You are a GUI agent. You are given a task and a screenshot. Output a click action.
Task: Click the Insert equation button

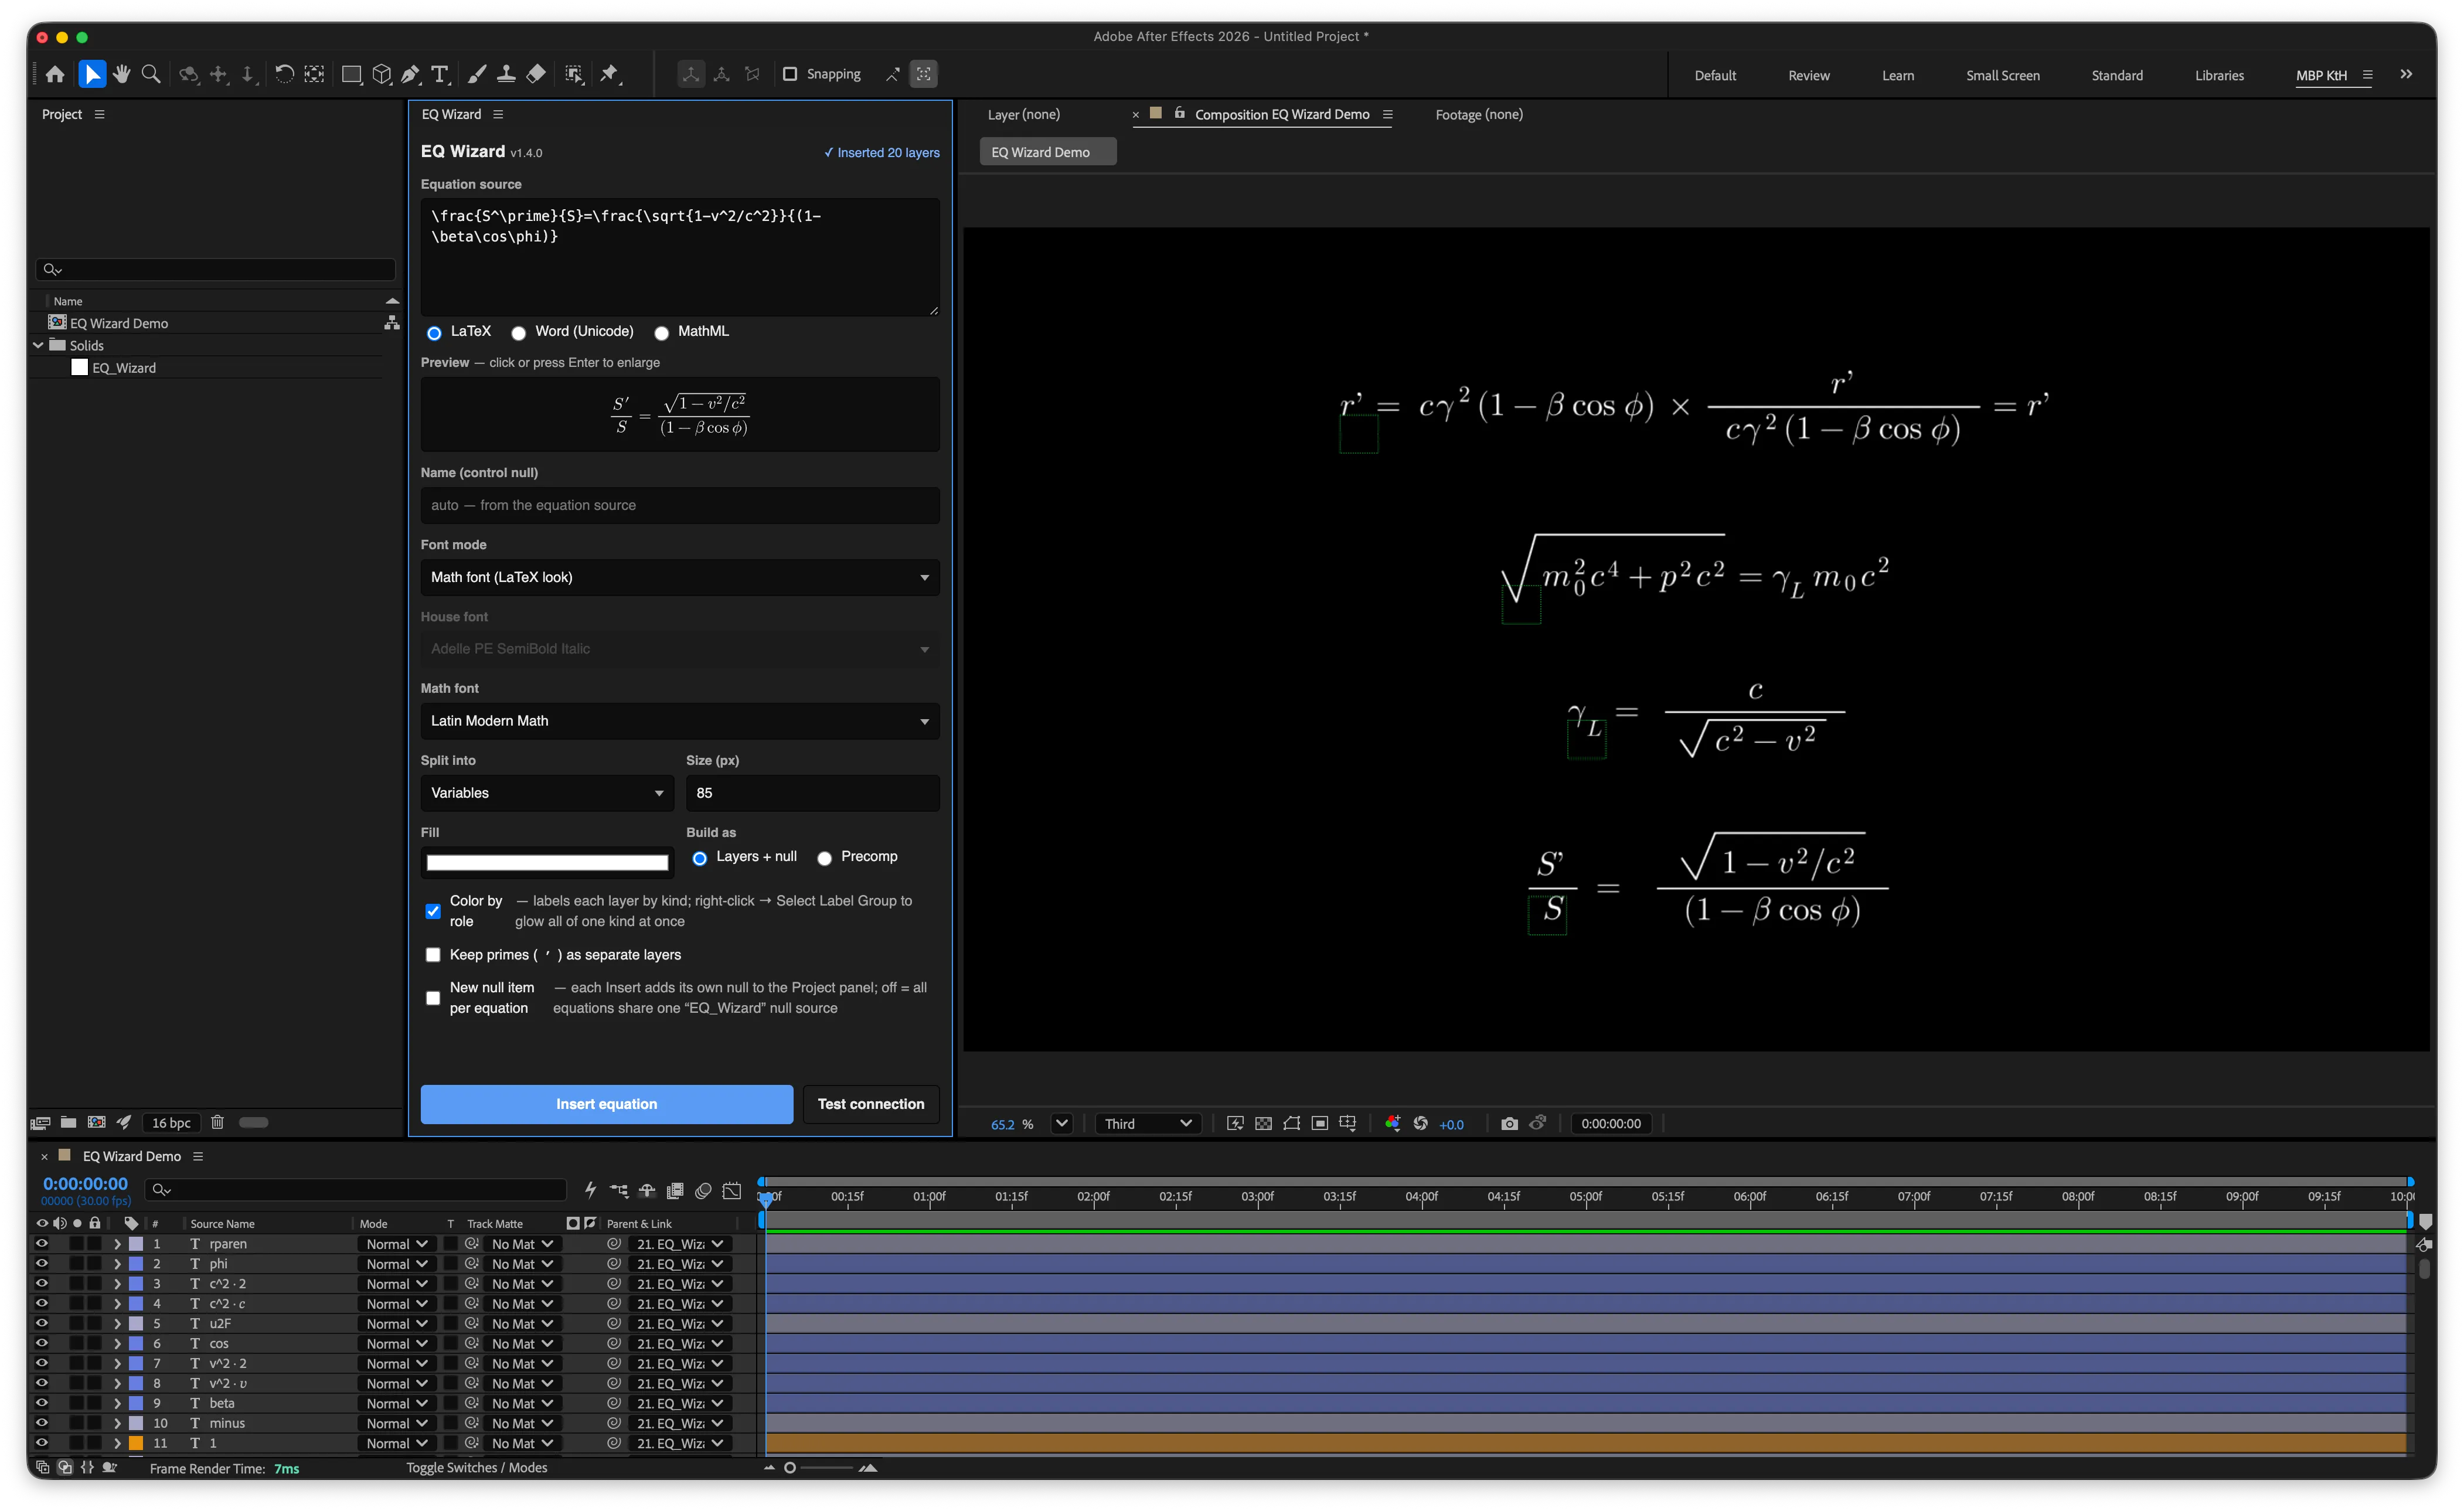coord(606,1104)
